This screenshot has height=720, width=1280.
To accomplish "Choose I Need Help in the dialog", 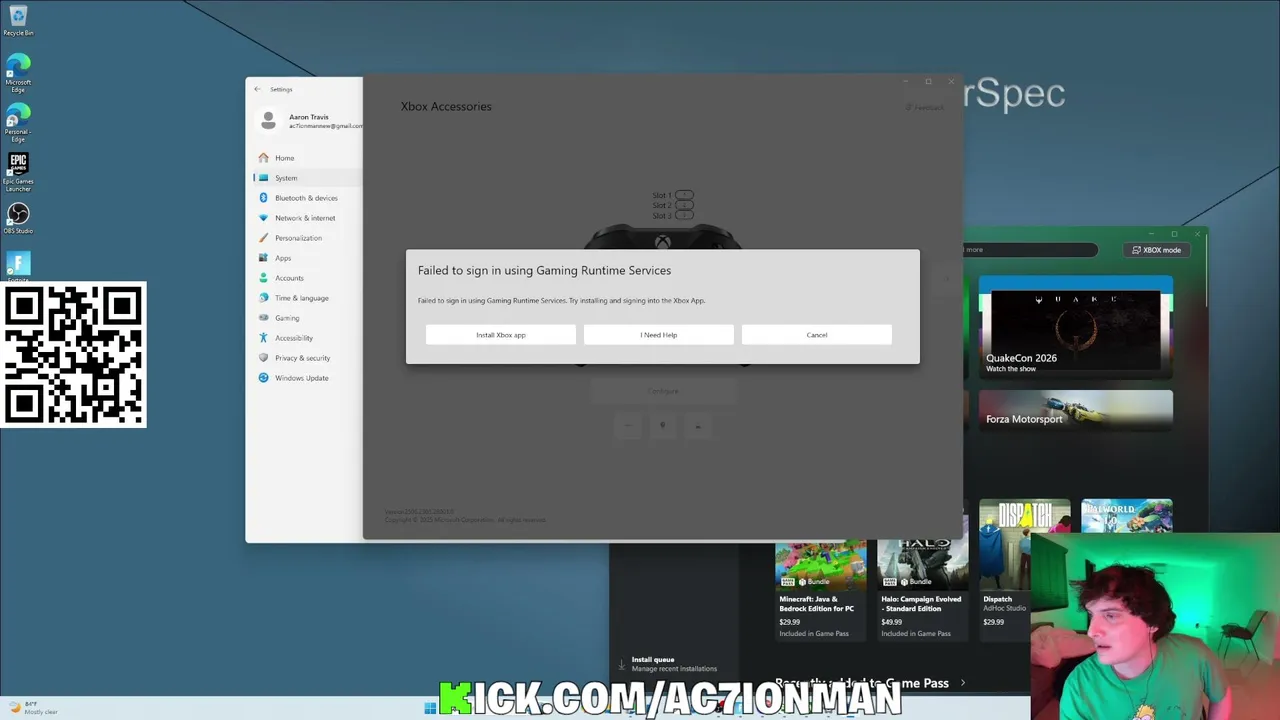I will pos(659,335).
